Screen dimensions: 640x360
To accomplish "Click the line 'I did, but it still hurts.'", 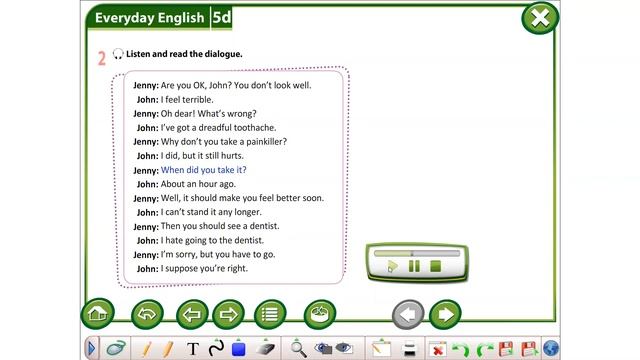I will pos(202,156).
